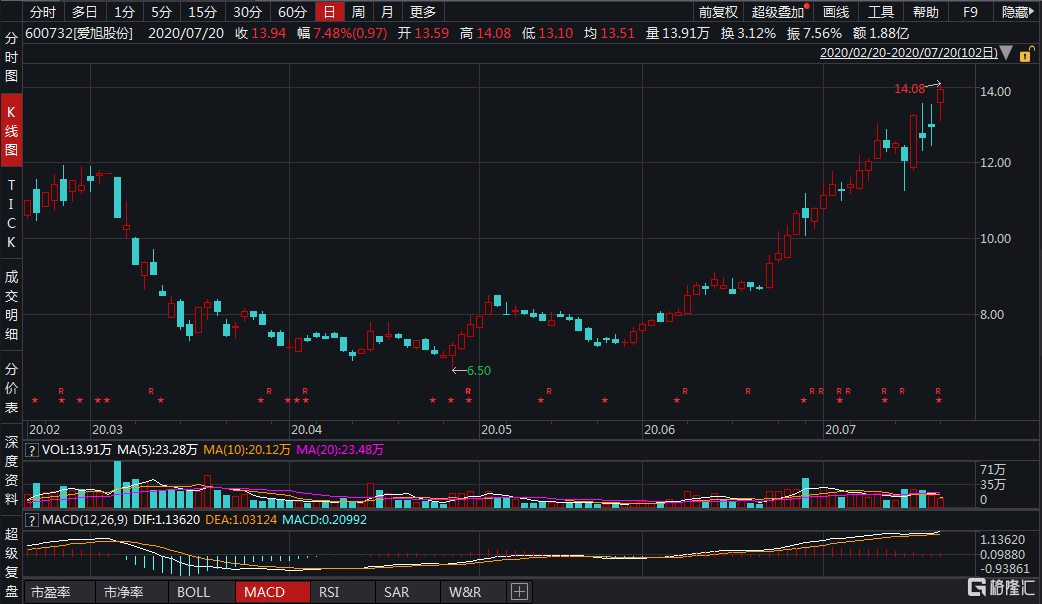Pick the 60分 period tab

(x=292, y=12)
